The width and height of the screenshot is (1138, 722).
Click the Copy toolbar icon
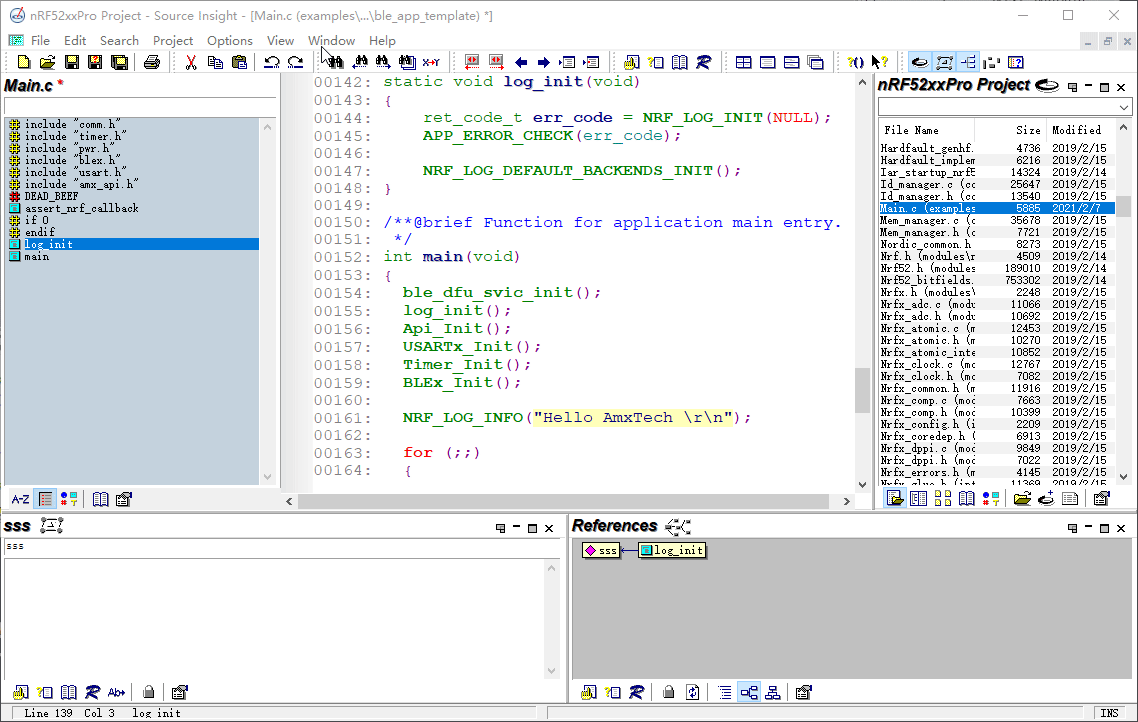click(x=215, y=62)
